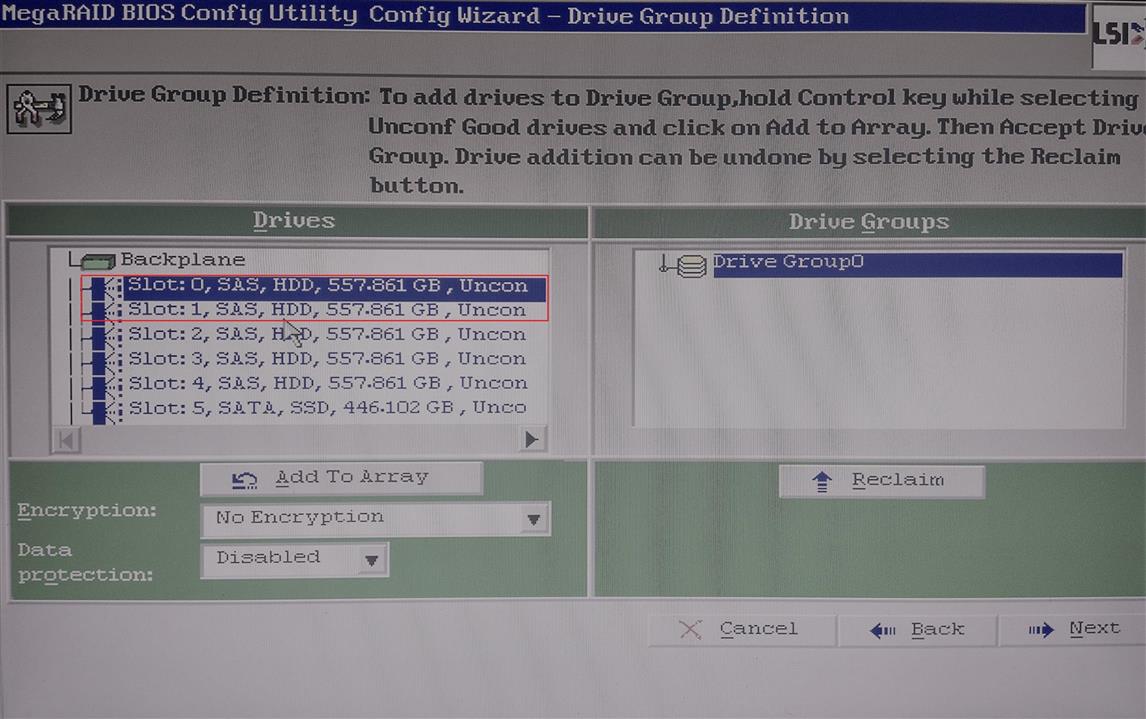Click the Drive Groups panel header

[868, 222]
